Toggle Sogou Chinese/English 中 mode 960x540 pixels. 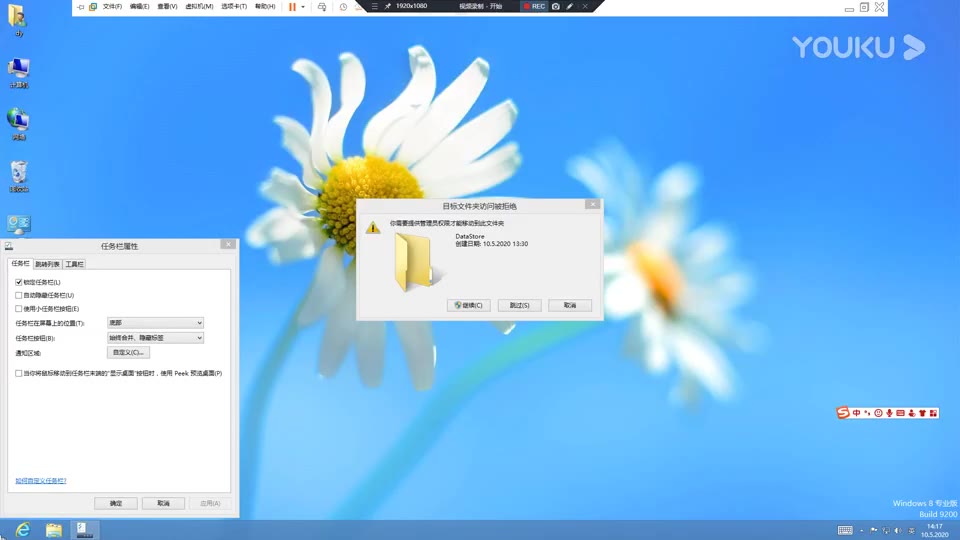pyautogui.click(x=857, y=413)
